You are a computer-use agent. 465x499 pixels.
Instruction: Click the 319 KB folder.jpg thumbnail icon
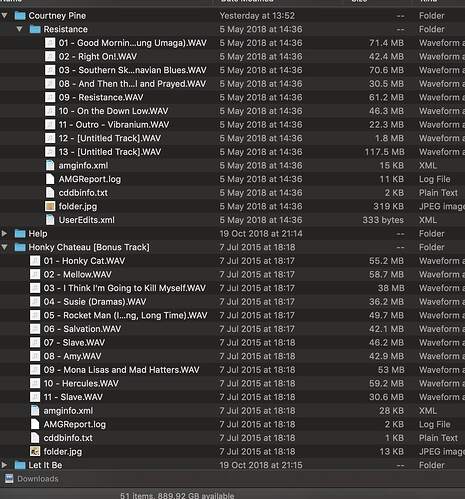tap(50, 206)
